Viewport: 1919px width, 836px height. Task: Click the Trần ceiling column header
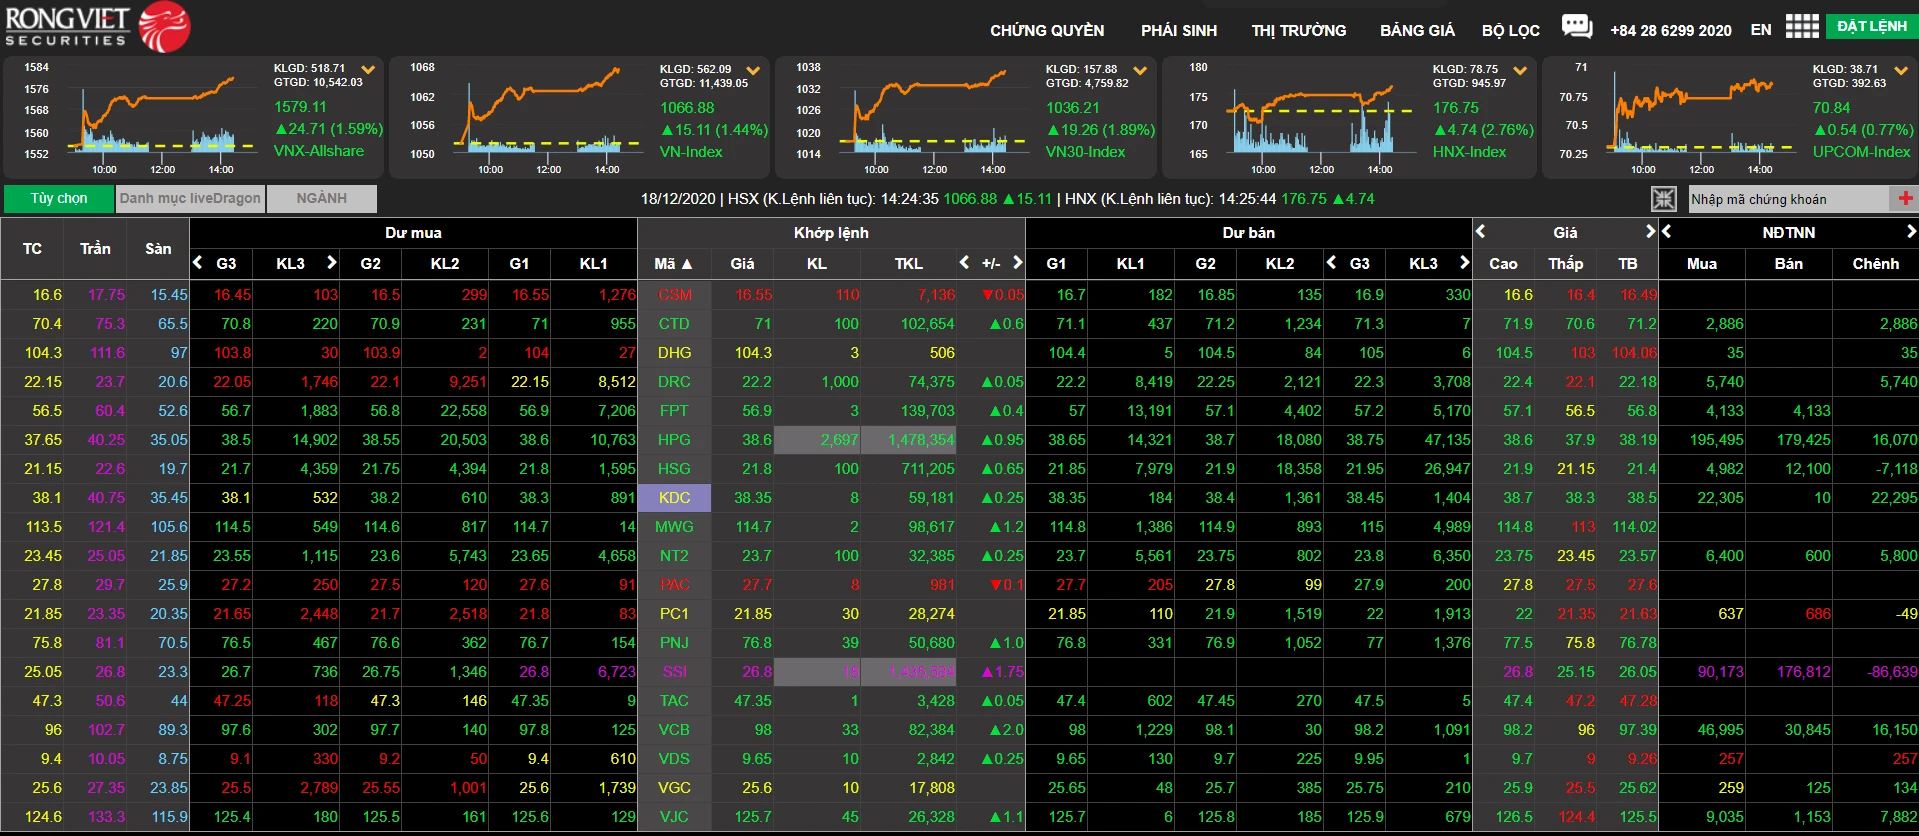(95, 248)
